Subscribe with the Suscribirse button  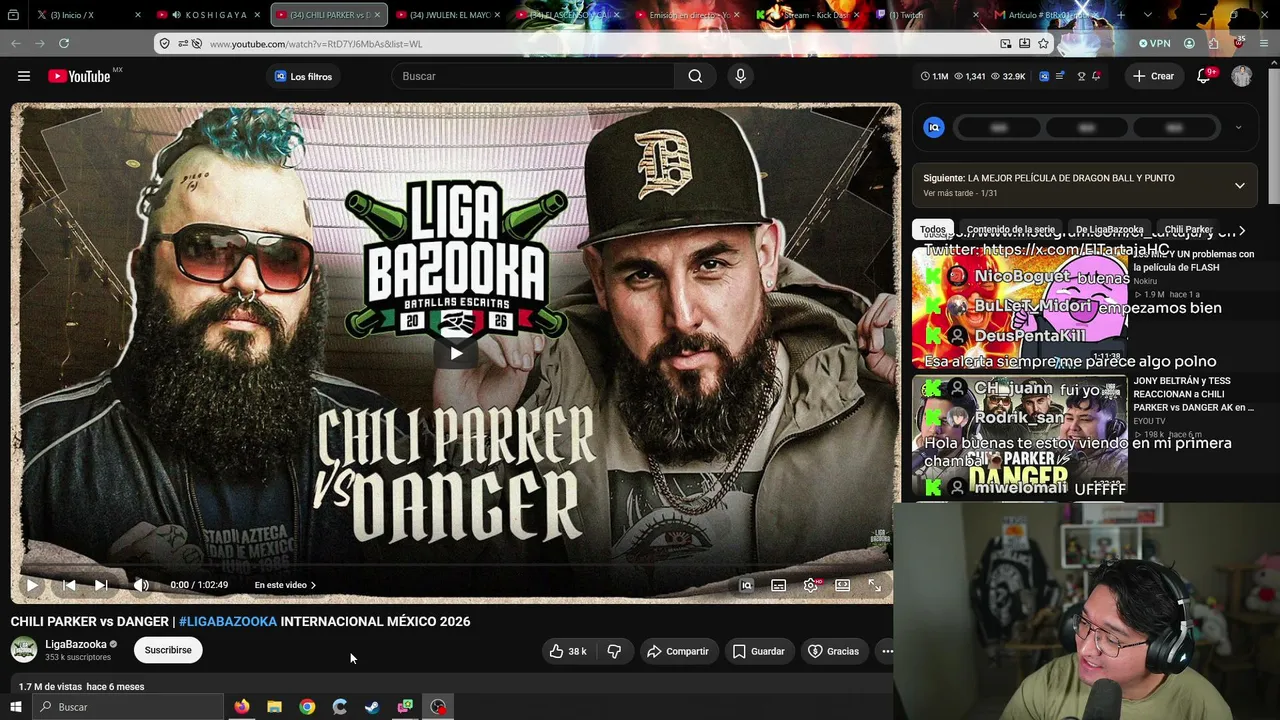click(168, 650)
